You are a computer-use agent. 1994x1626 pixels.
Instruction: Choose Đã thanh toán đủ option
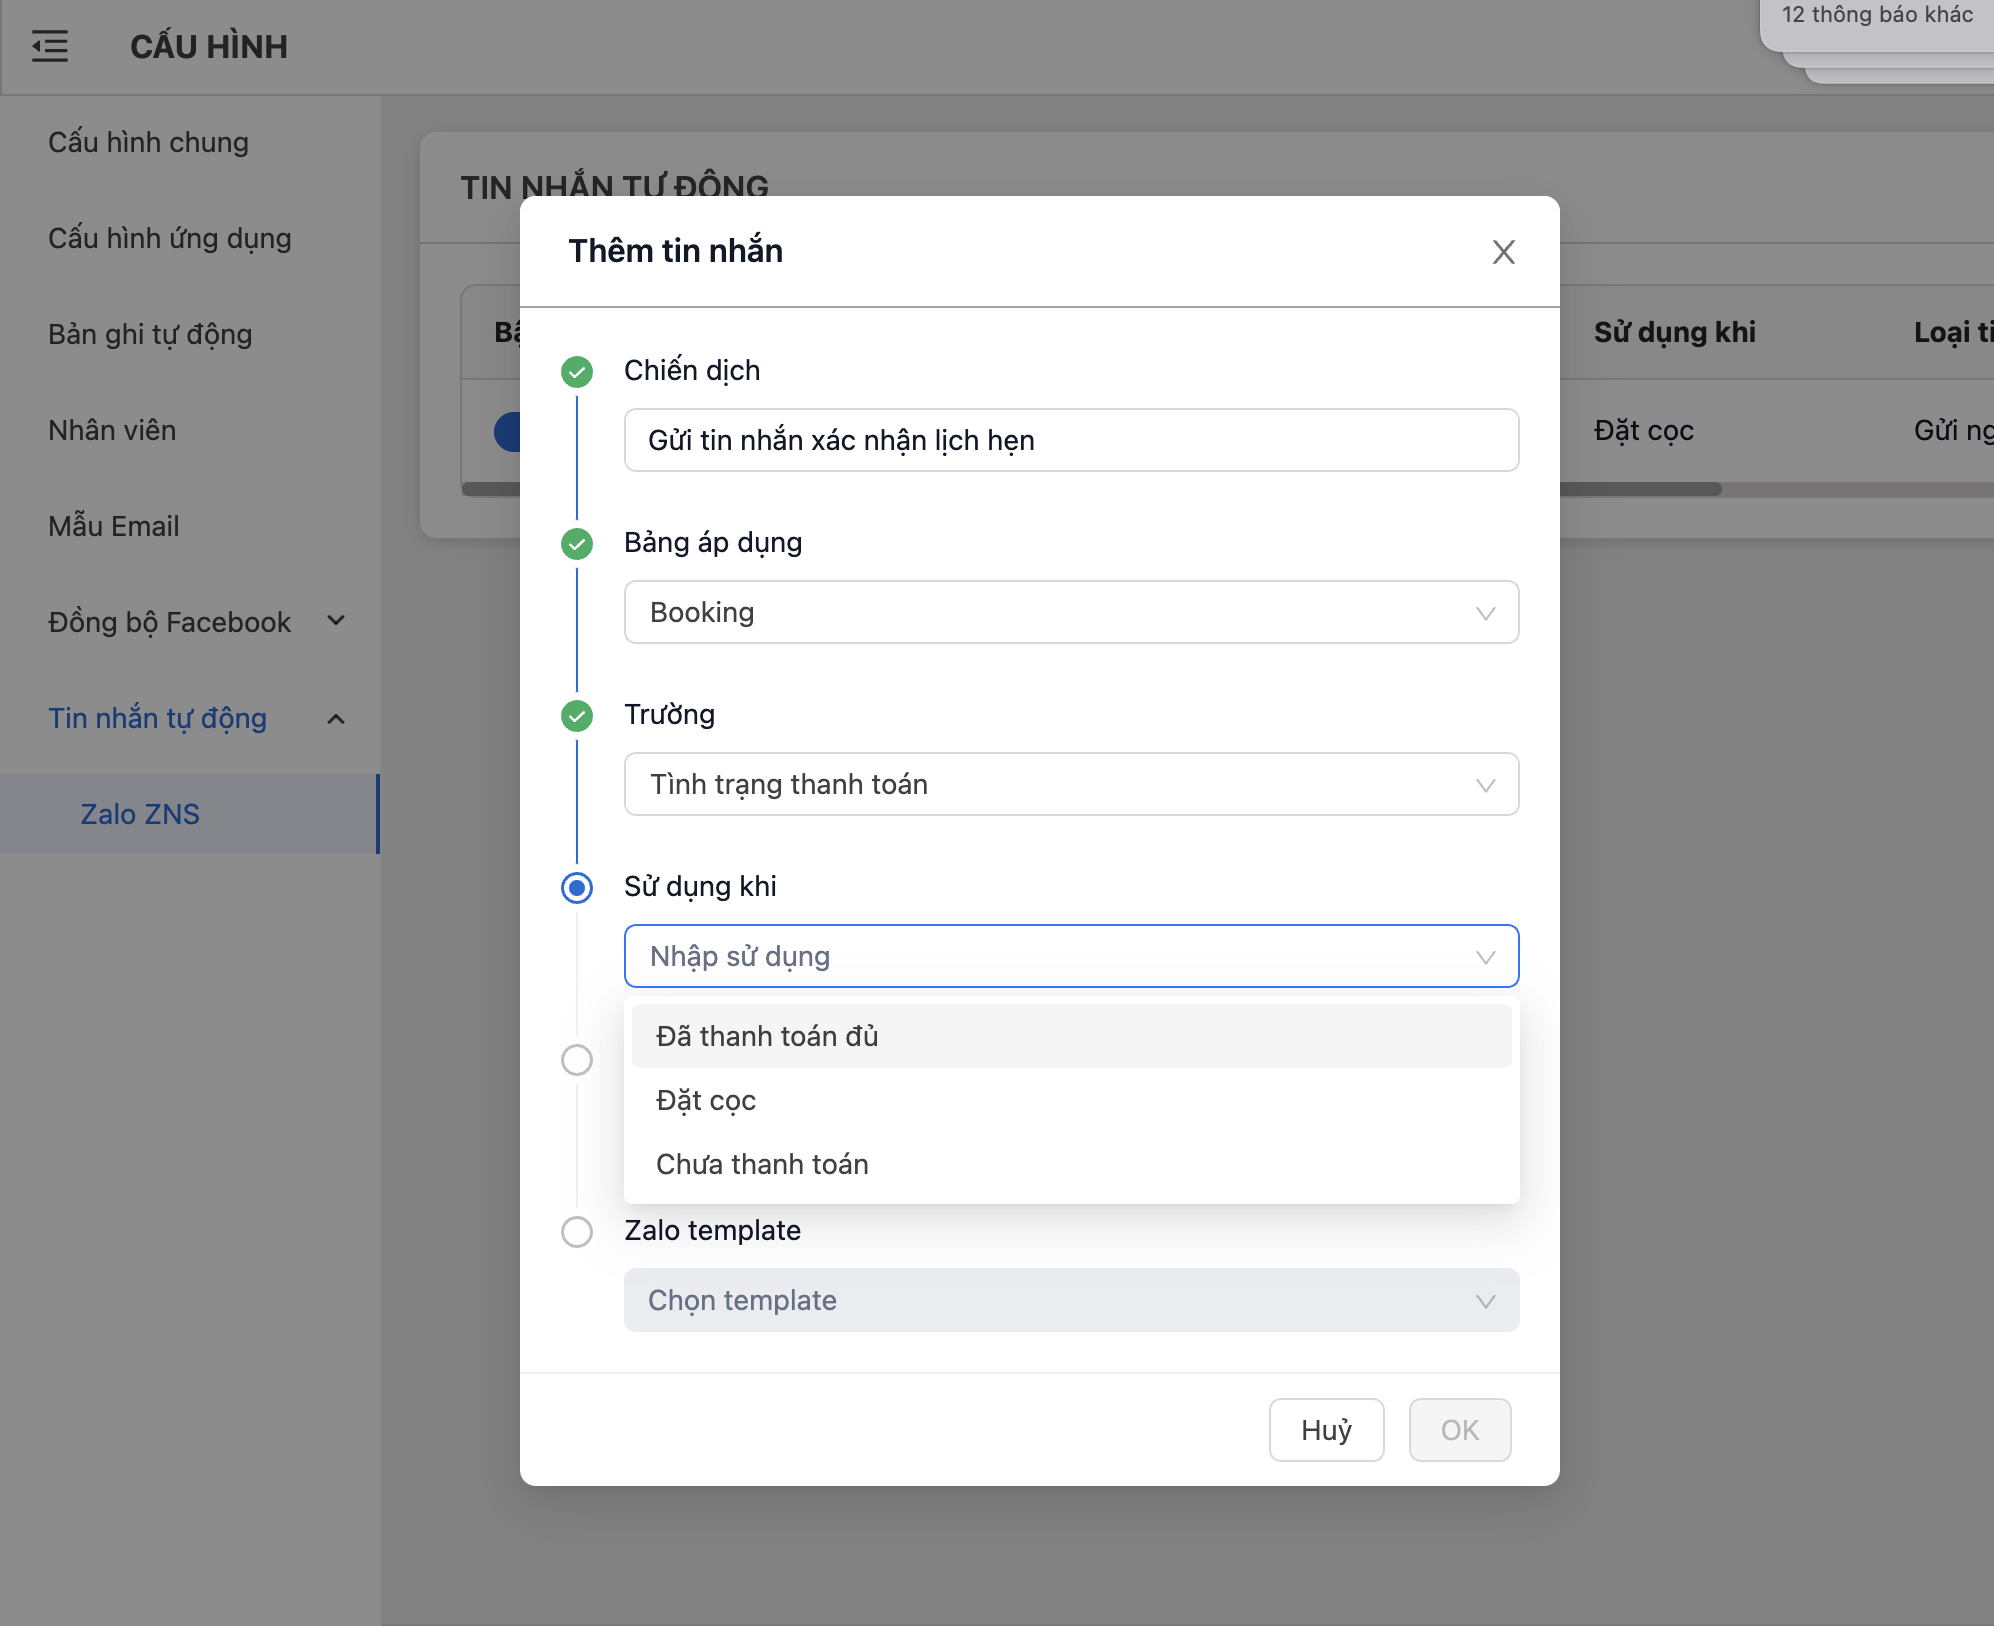(x=767, y=1036)
